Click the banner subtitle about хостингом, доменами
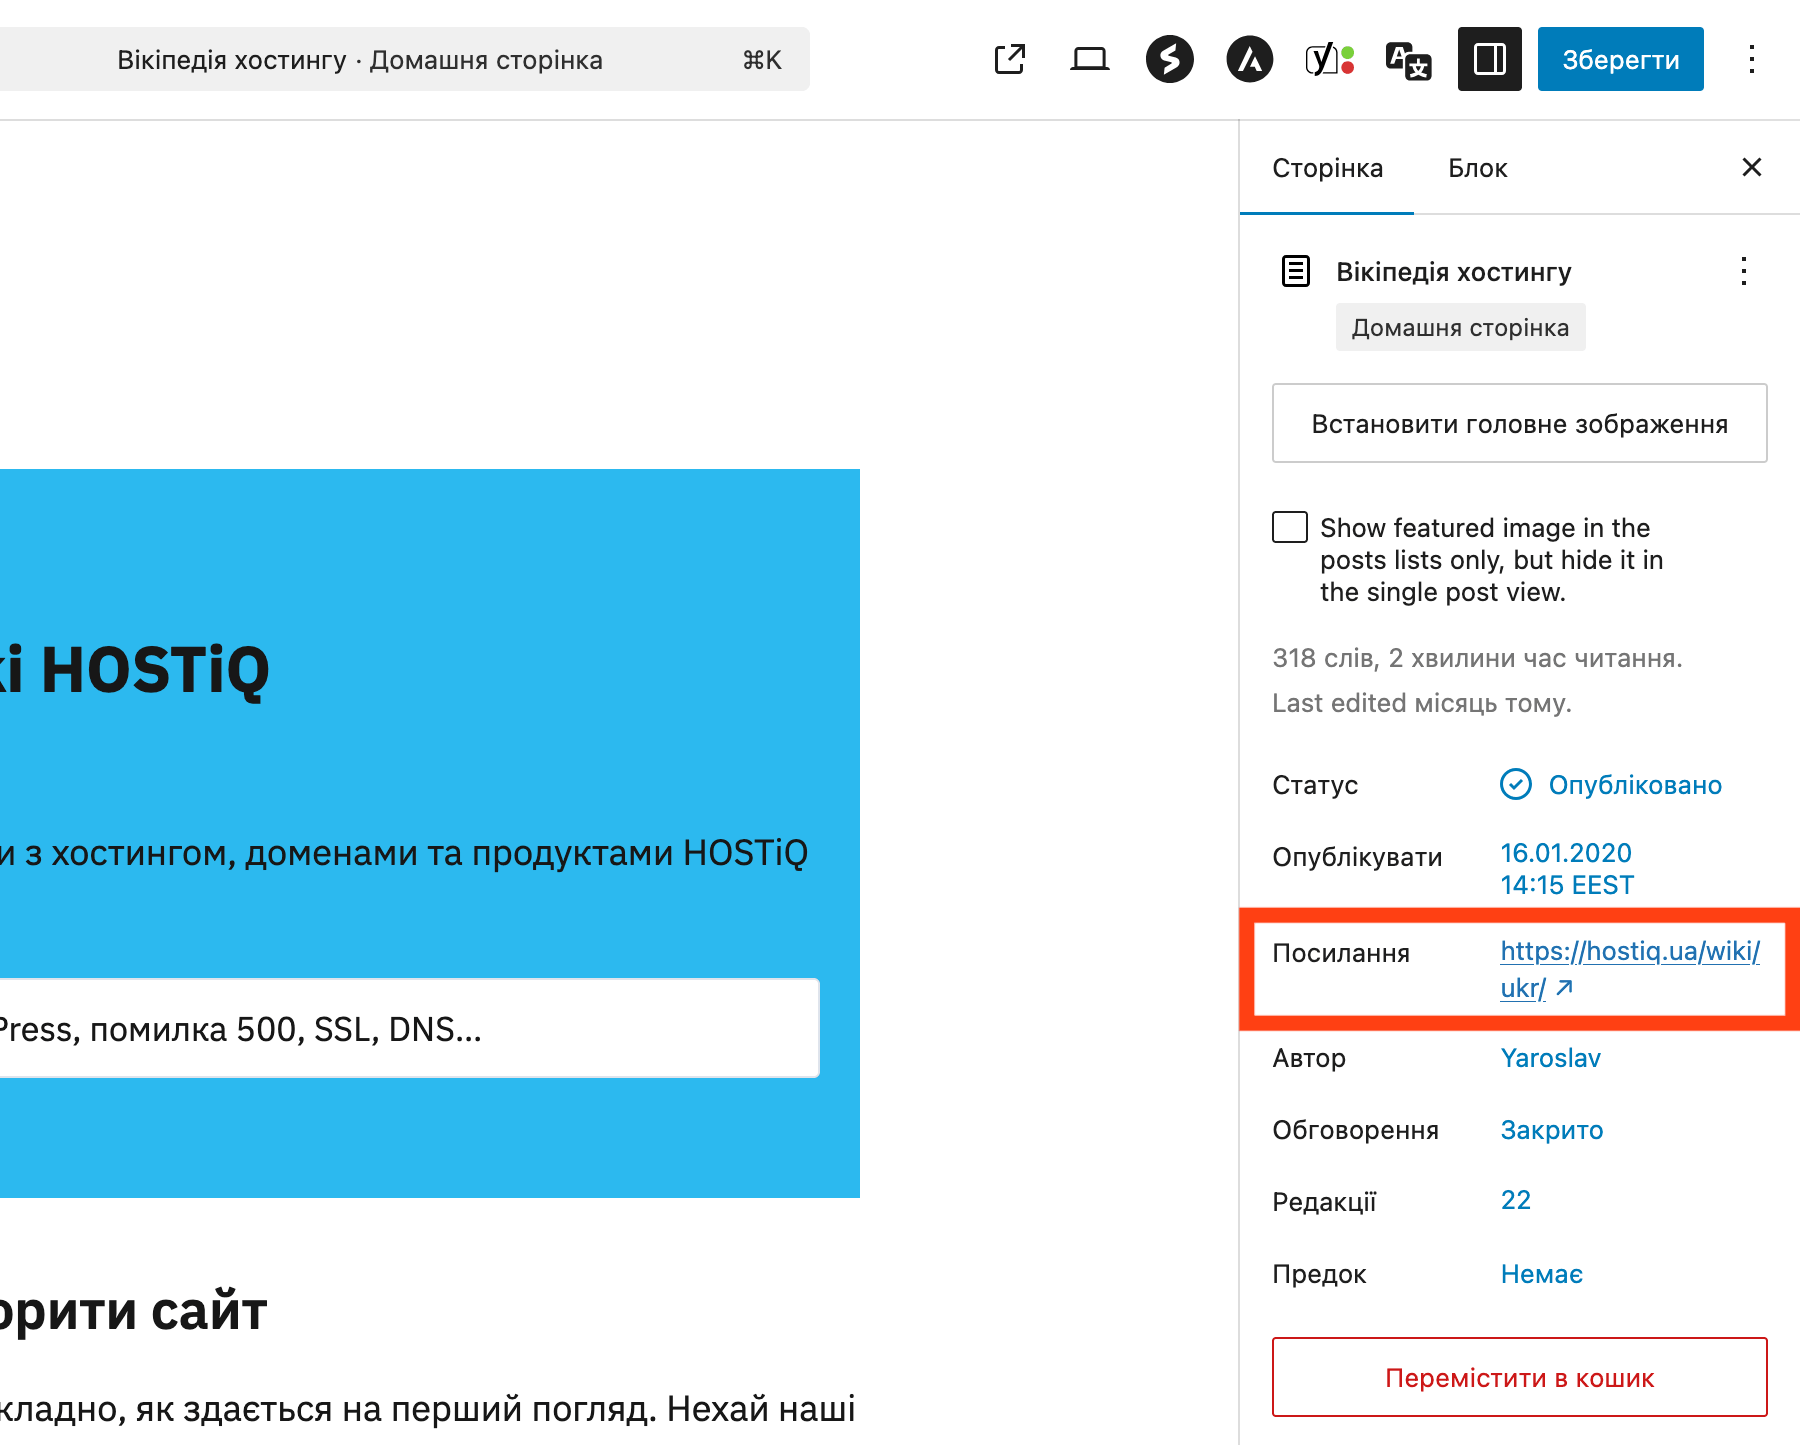The width and height of the screenshot is (1800, 1445). coord(404,853)
